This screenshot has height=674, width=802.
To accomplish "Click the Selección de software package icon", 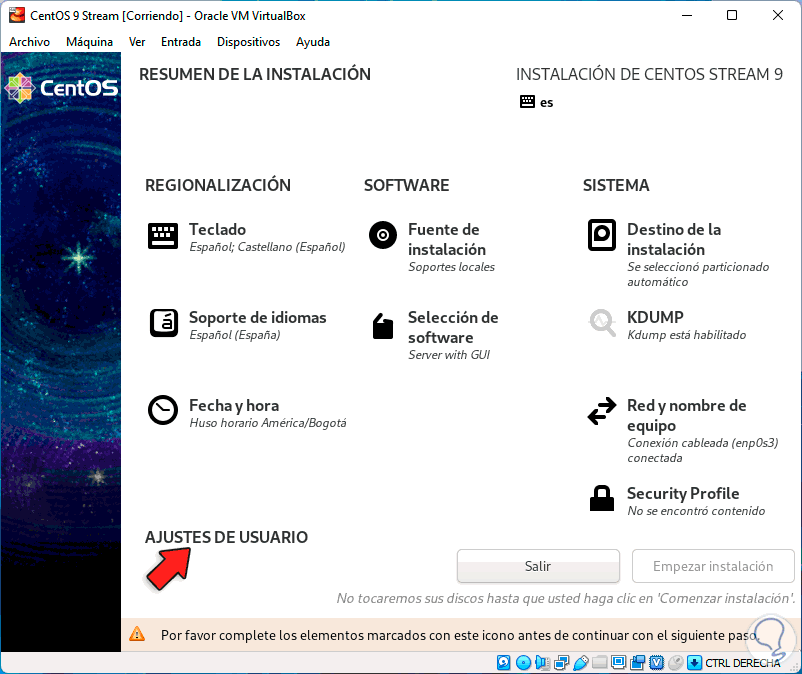I will pos(383,326).
